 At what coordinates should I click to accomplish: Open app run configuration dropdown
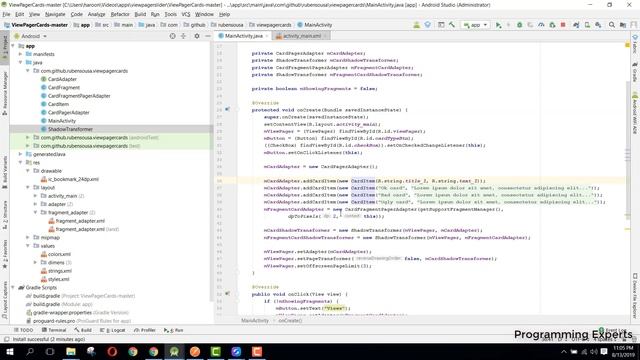[x=476, y=25]
